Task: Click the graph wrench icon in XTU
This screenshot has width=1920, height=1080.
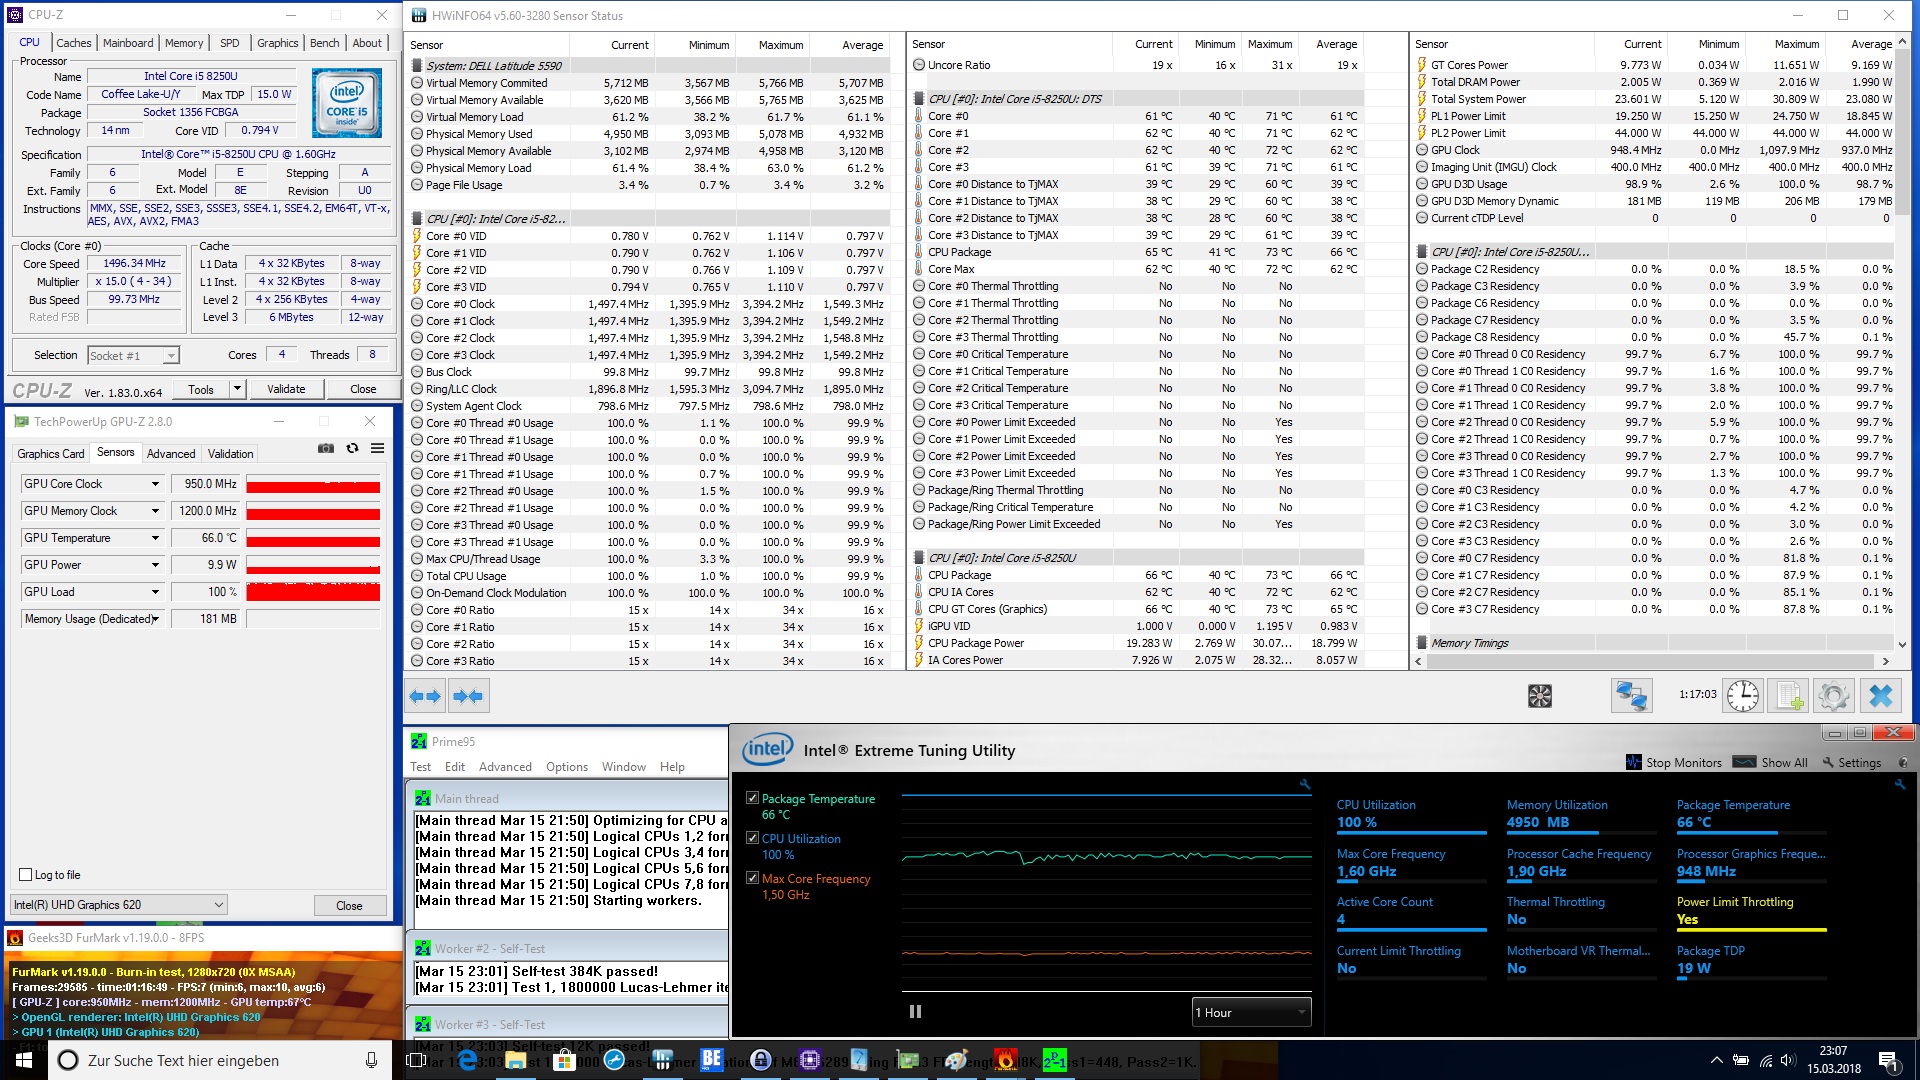Action: point(1305,785)
